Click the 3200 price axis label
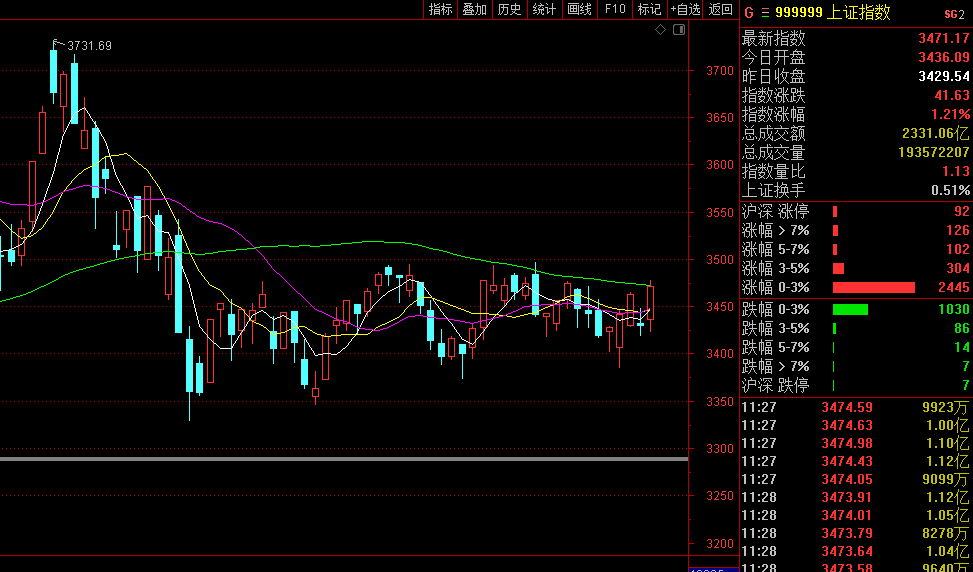 coord(720,544)
